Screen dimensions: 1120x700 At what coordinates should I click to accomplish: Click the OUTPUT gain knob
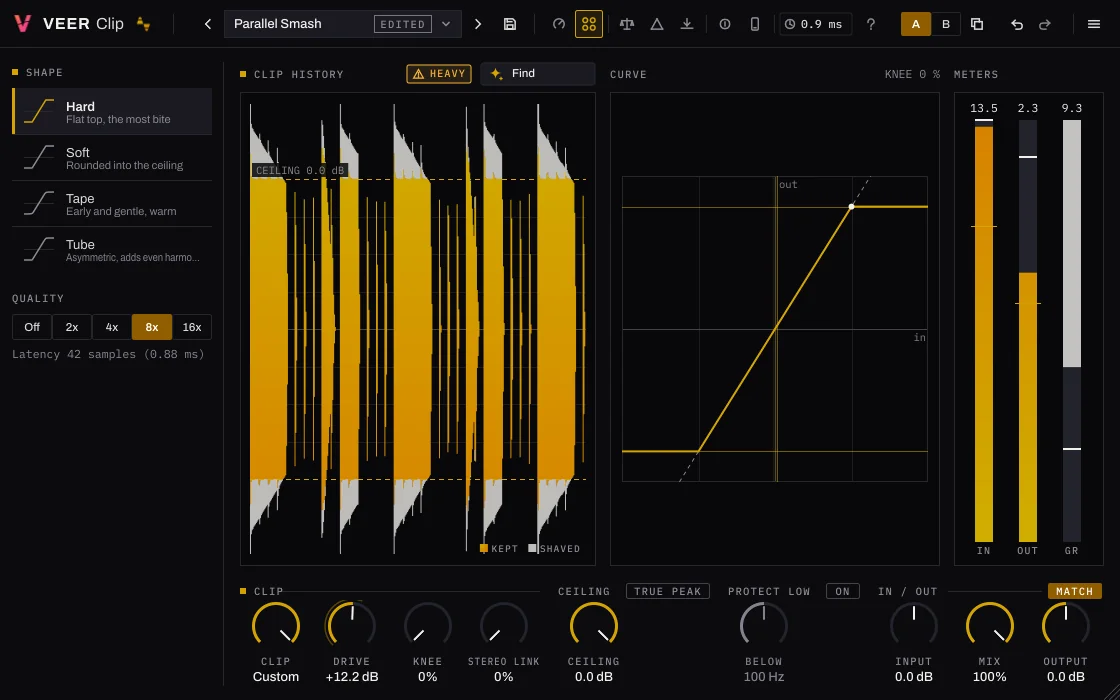tap(1066, 626)
